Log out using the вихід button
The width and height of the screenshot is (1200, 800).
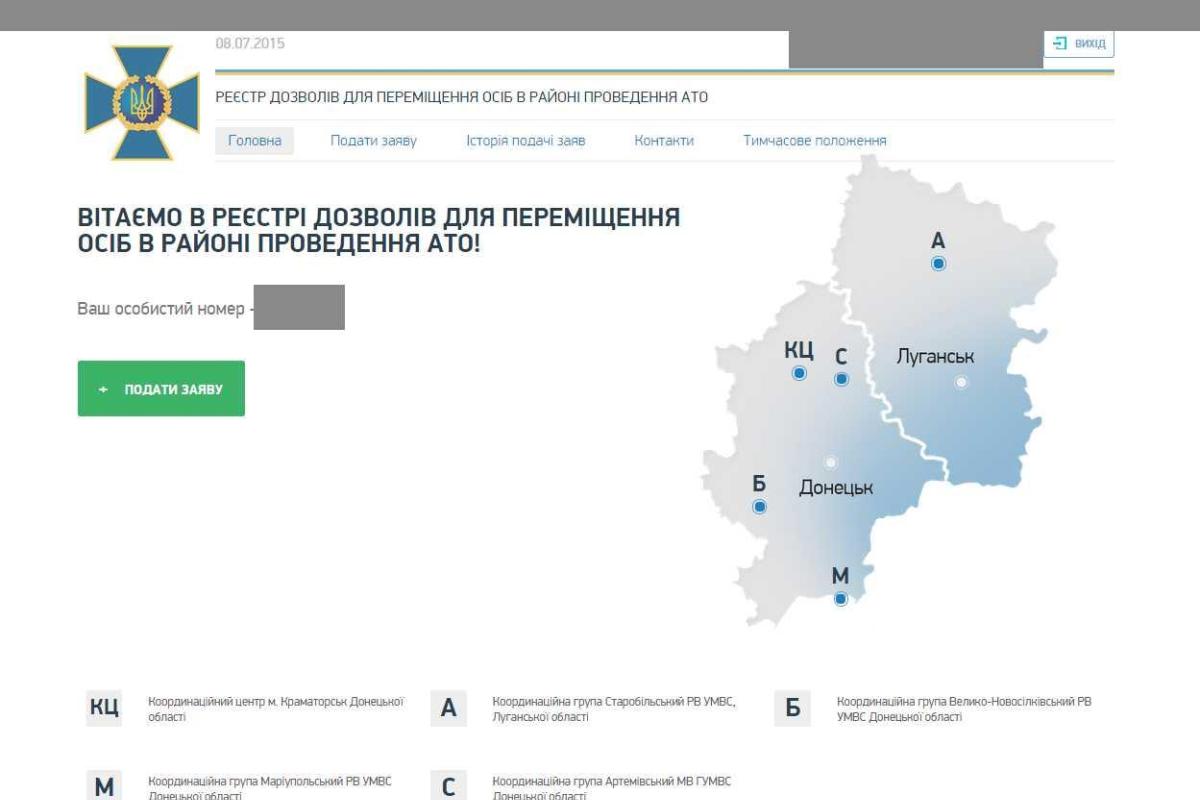pyautogui.click(x=1079, y=44)
